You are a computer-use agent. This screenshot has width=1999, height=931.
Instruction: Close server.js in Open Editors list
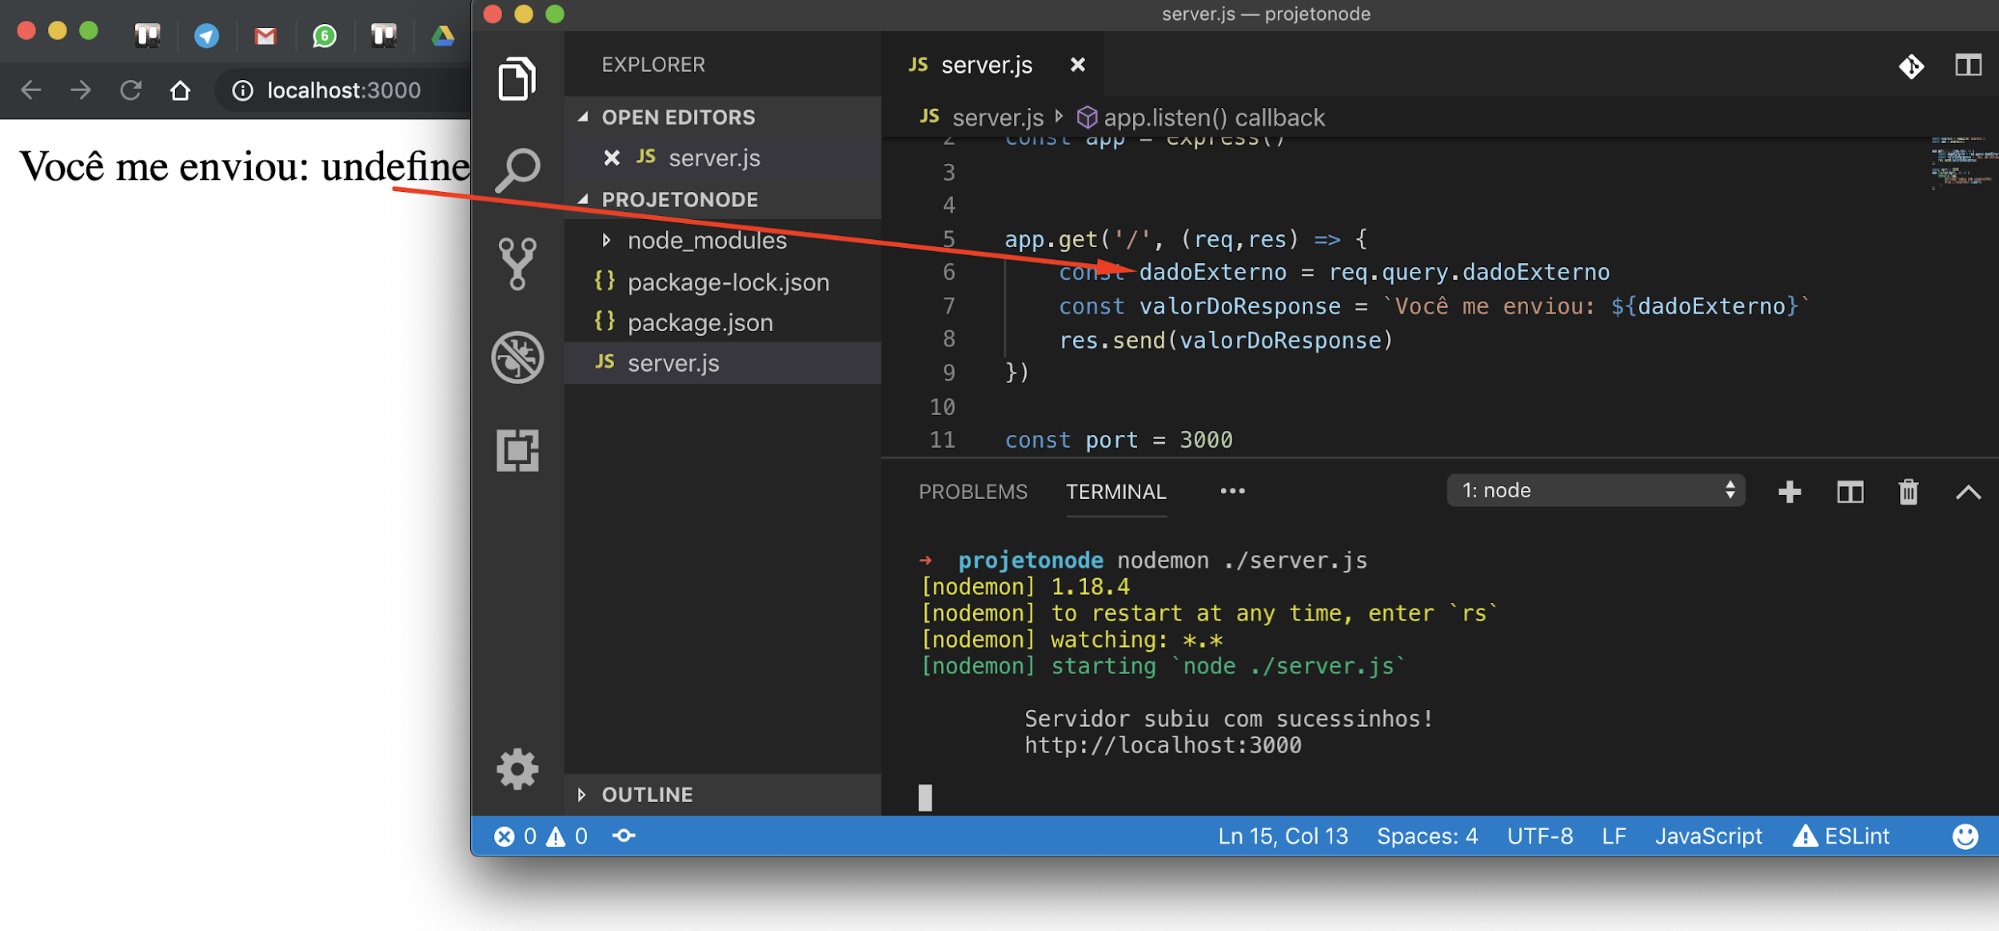click(x=612, y=158)
